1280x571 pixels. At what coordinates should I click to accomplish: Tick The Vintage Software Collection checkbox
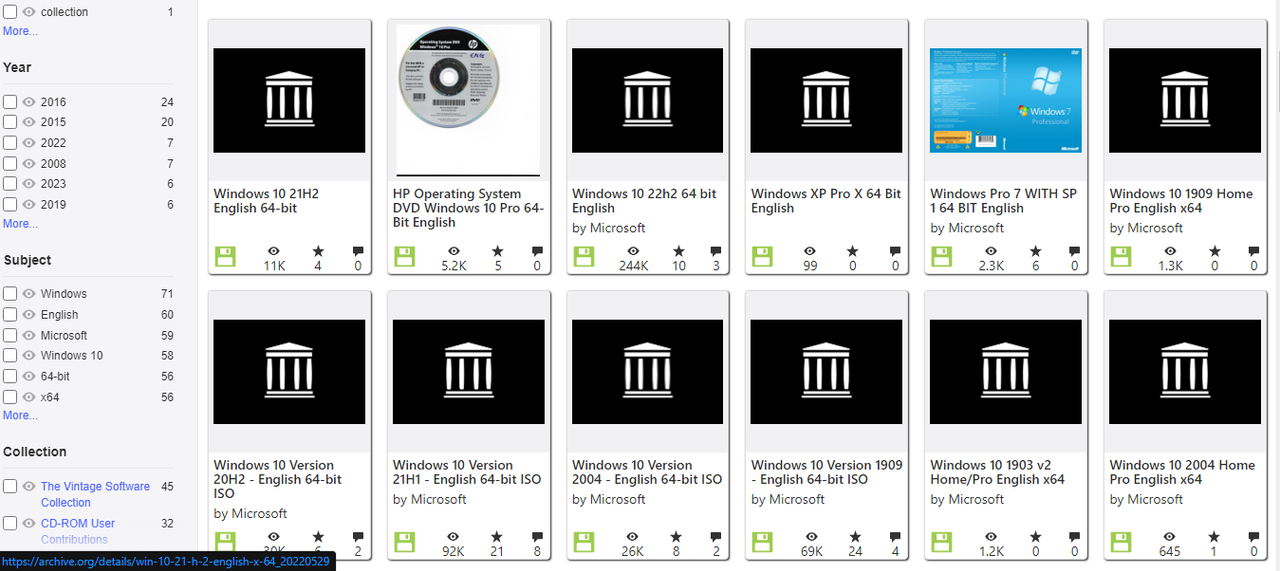tap(10, 486)
